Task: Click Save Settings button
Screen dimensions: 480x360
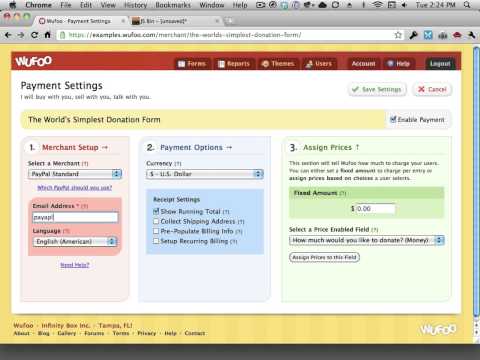Action: tap(377, 89)
